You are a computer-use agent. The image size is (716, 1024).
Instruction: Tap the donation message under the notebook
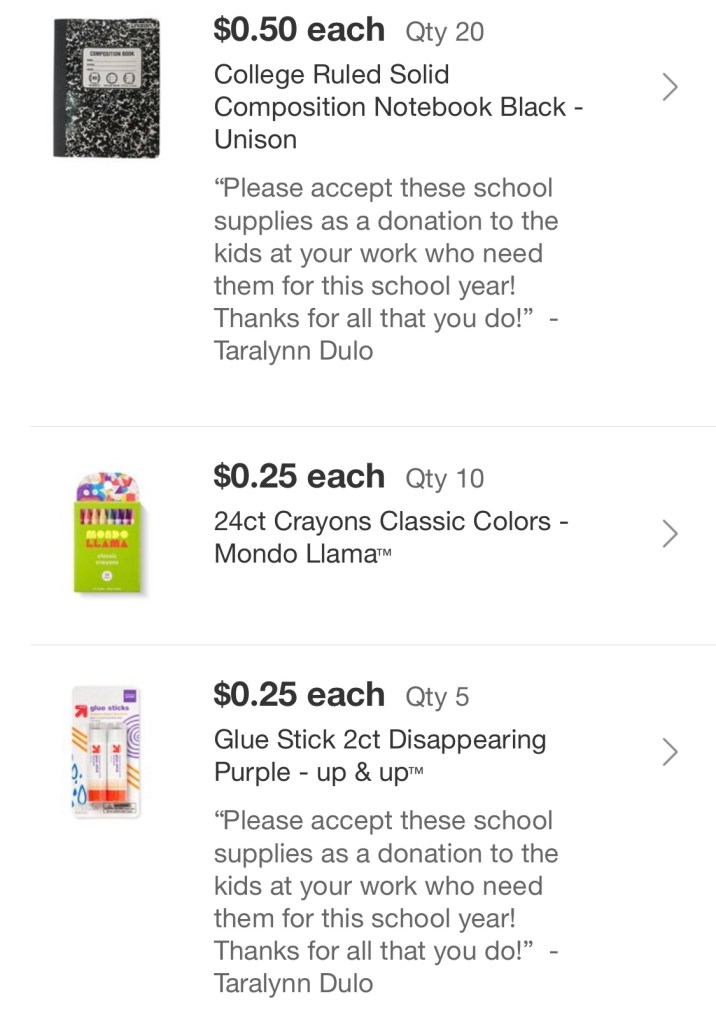385,253
